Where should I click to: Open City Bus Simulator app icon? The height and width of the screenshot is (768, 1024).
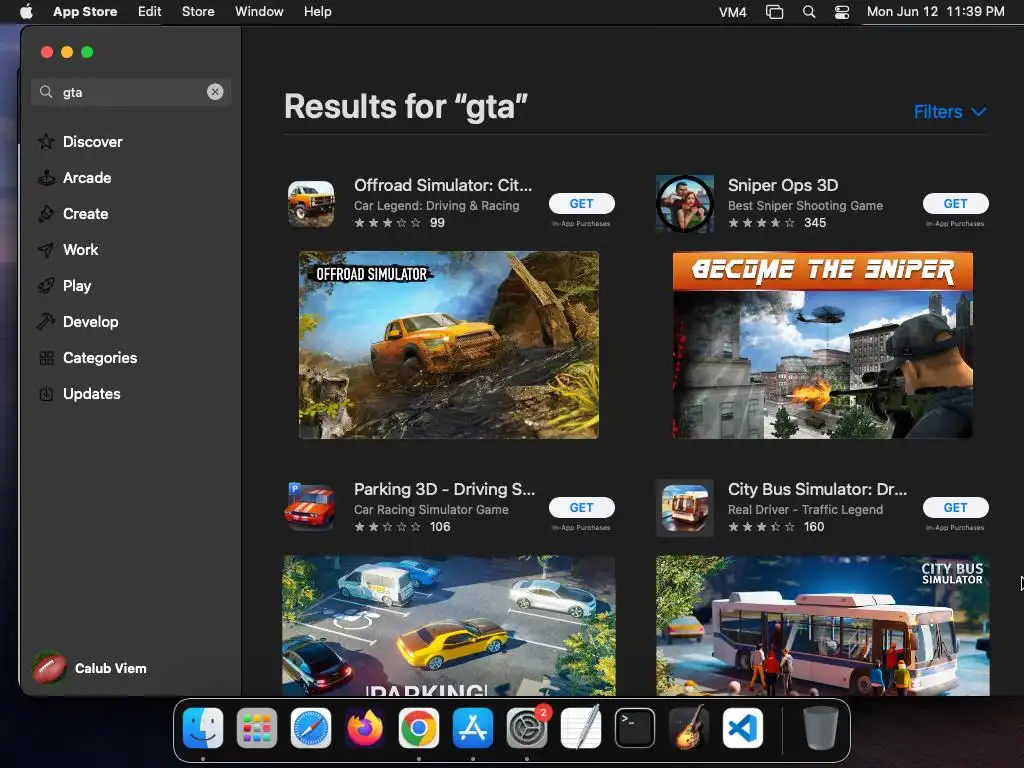click(684, 507)
